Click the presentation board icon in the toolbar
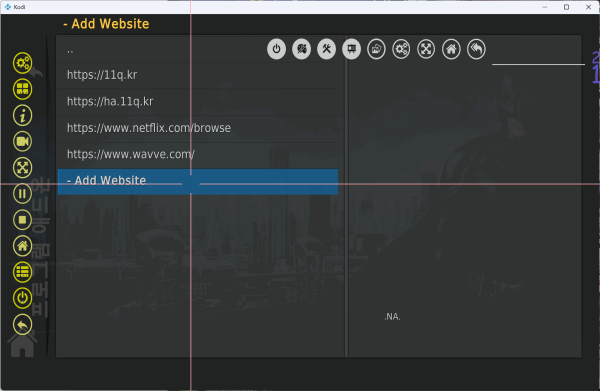600x391 pixels. [351, 49]
